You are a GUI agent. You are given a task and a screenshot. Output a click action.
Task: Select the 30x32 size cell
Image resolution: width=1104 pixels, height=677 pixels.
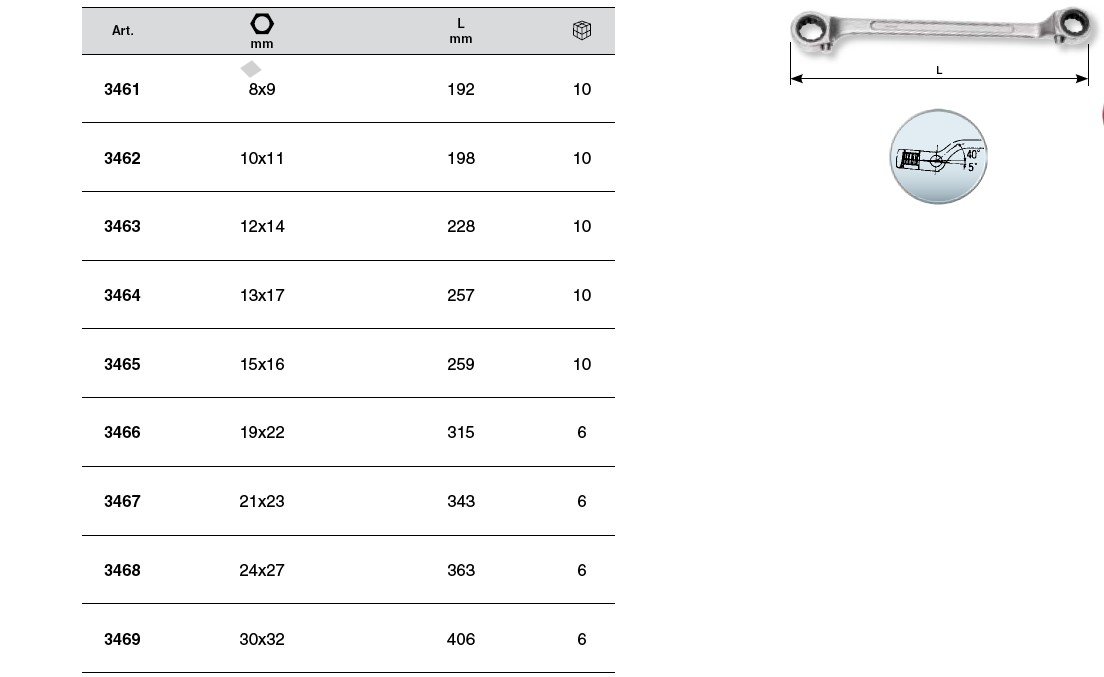pyautogui.click(x=262, y=640)
